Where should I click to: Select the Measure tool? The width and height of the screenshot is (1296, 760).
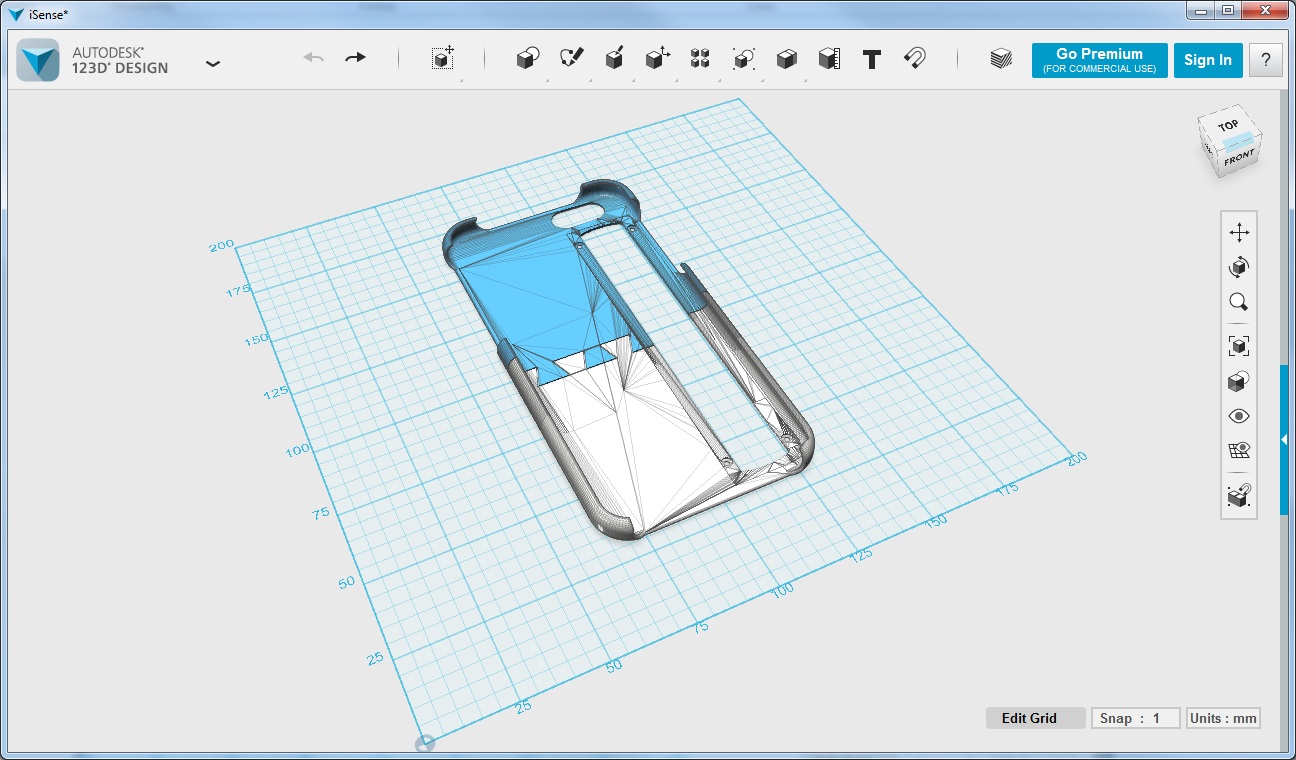pos(828,59)
